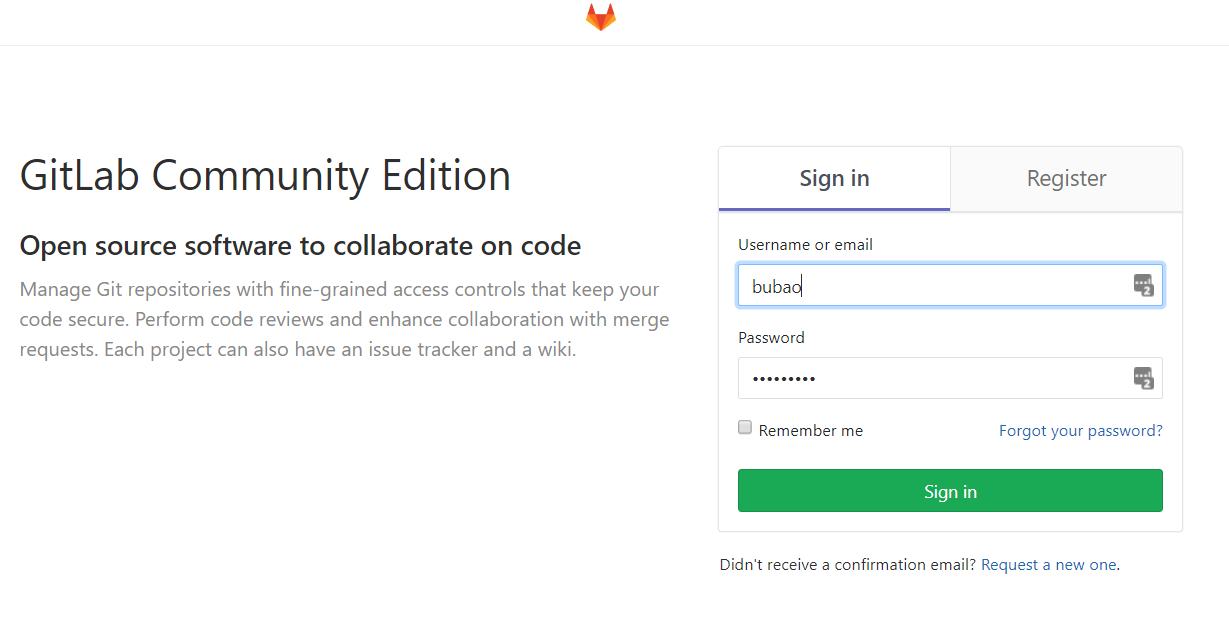
Task: Open the 'Forgot your password?' link
Action: [1080, 431]
